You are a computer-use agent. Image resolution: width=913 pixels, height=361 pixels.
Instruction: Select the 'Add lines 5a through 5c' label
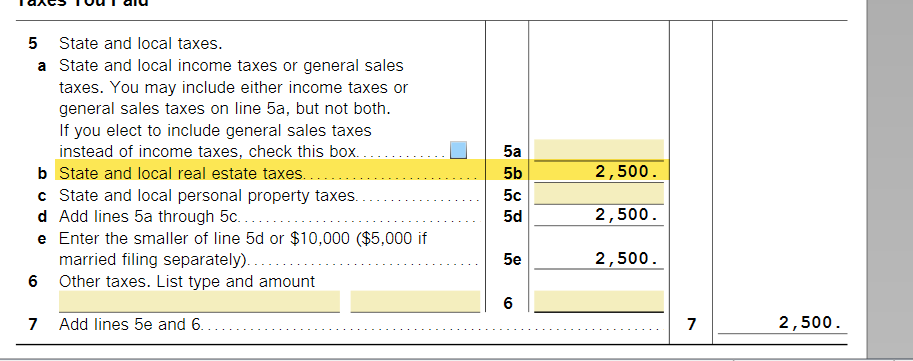(x=149, y=217)
